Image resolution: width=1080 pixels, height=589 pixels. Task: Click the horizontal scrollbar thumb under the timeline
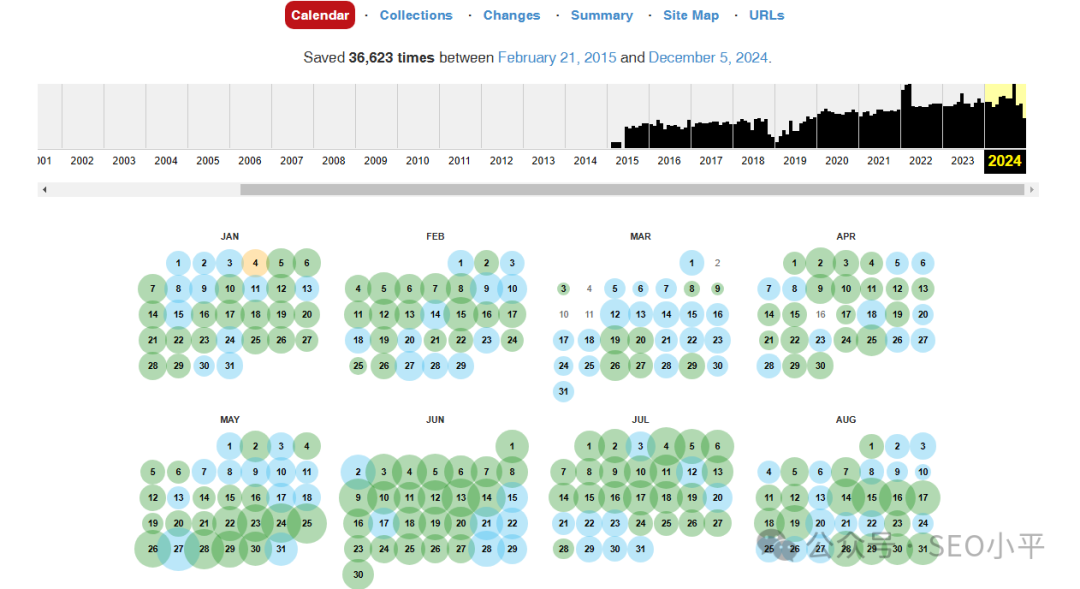click(x=632, y=189)
